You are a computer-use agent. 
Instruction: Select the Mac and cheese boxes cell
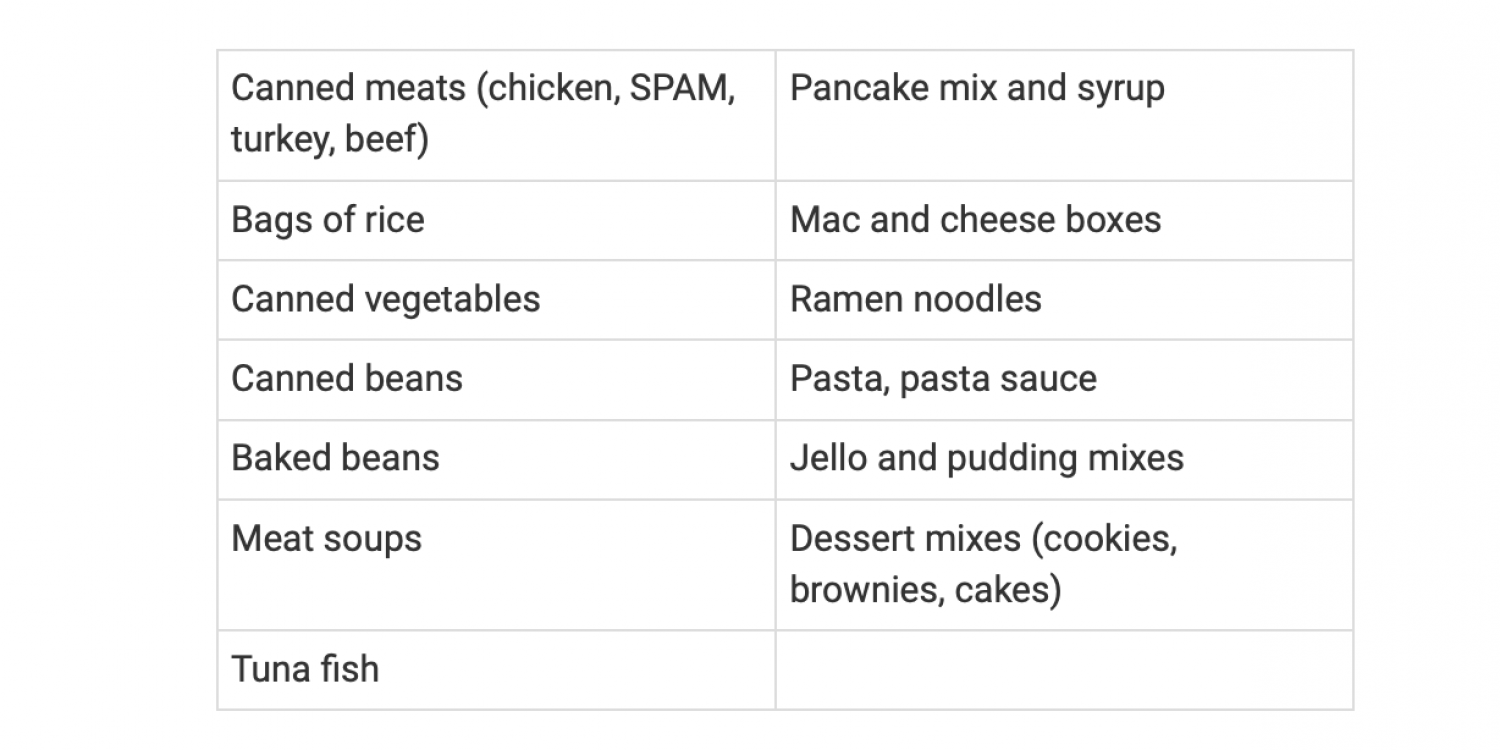(x=1064, y=220)
